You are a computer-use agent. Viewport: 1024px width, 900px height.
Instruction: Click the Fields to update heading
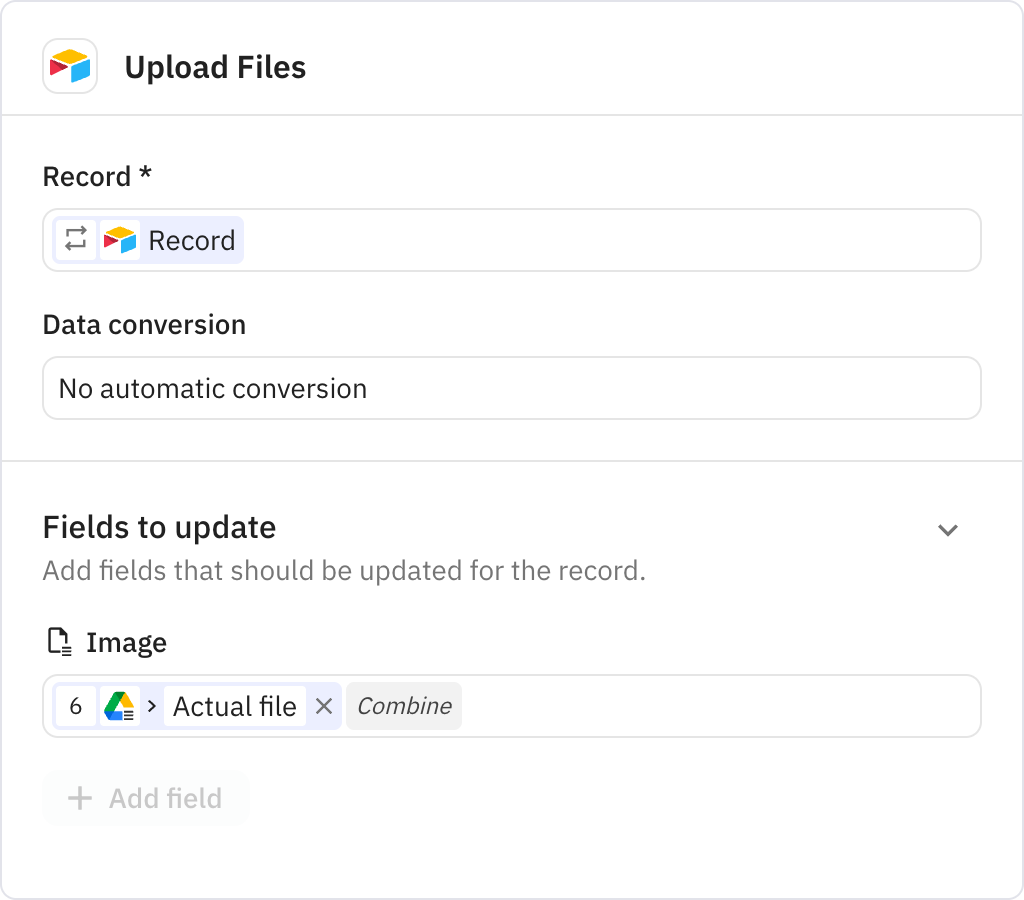point(159,527)
